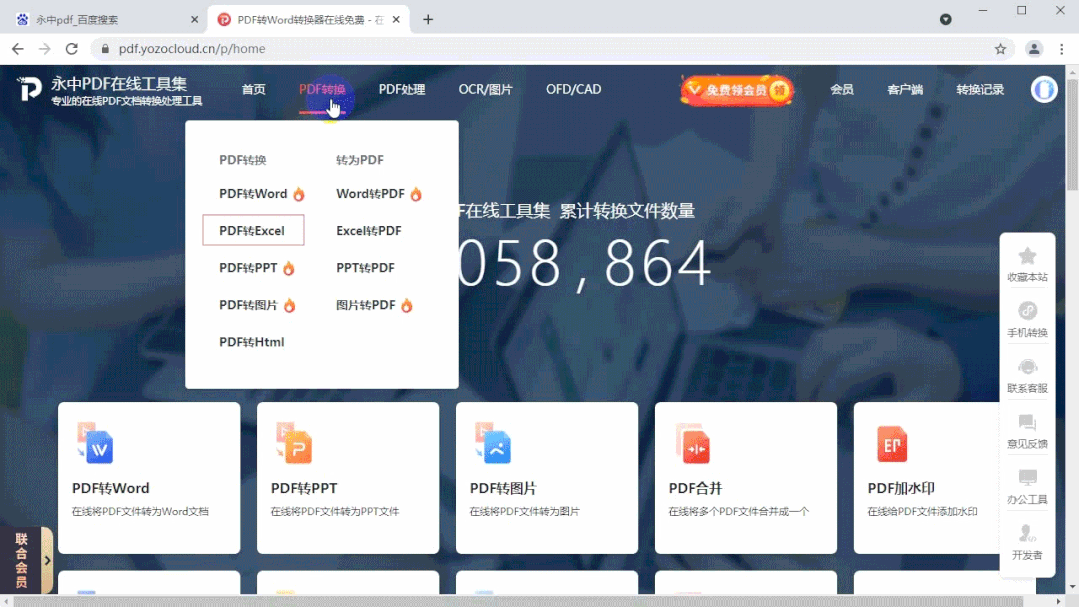Expand the PDF转换 navigation dropdown
This screenshot has width=1079, height=607.
(323, 89)
